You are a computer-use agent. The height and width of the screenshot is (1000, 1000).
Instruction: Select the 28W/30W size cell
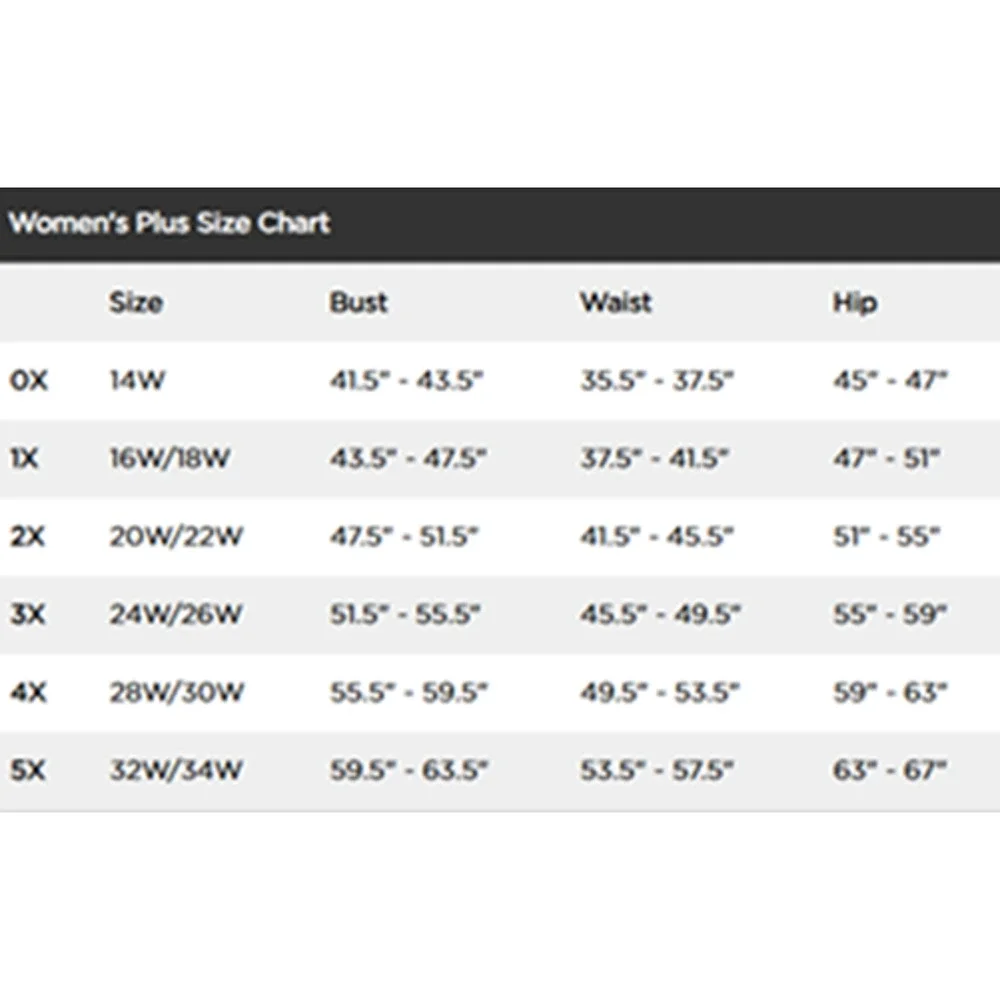[177, 692]
